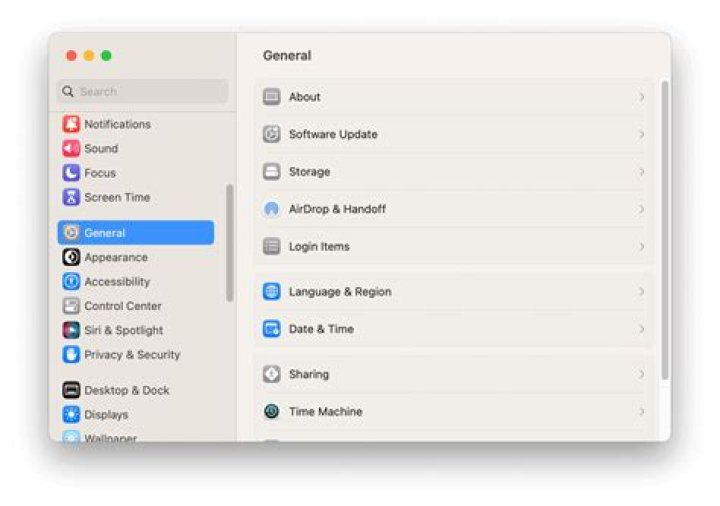720x506 pixels.
Task: Click the Date & Time label
Action: click(321, 329)
